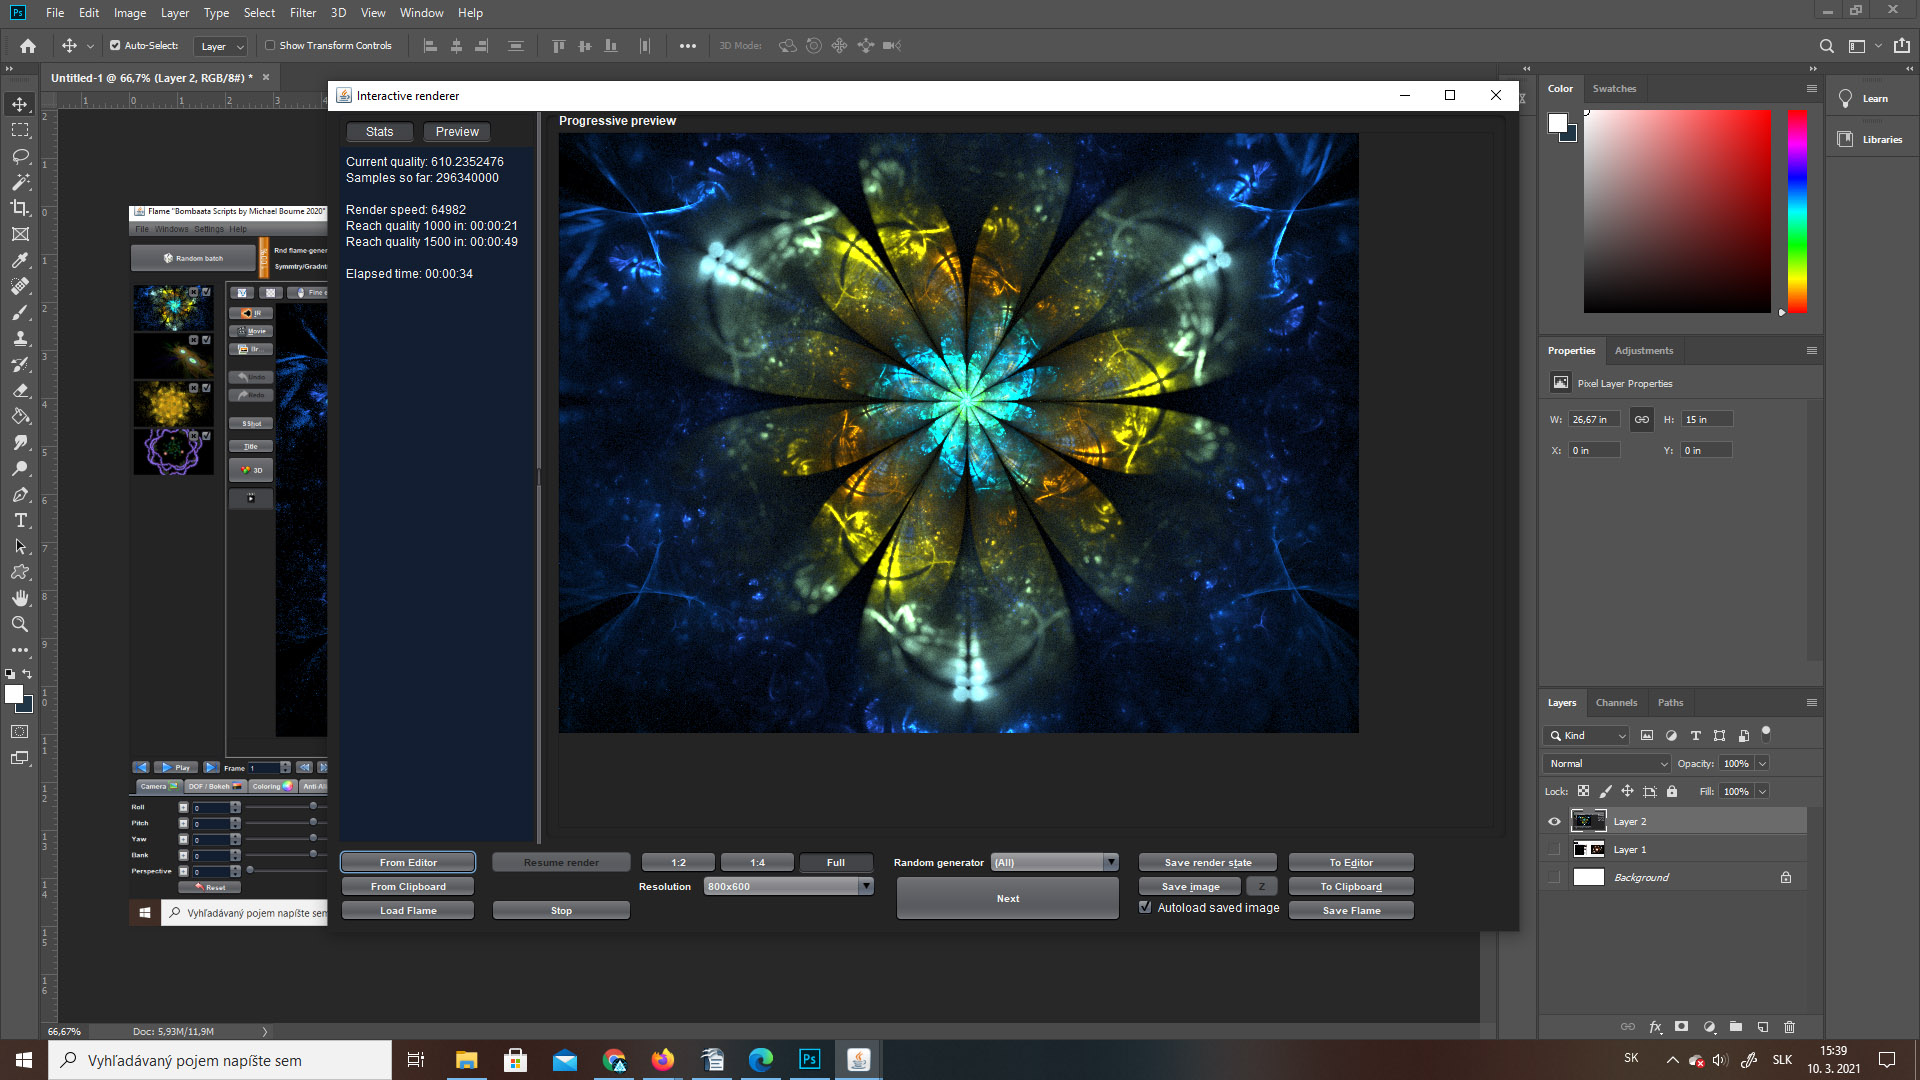Switch to the Swatches tab
The width and height of the screenshot is (1920, 1080).
[1614, 89]
